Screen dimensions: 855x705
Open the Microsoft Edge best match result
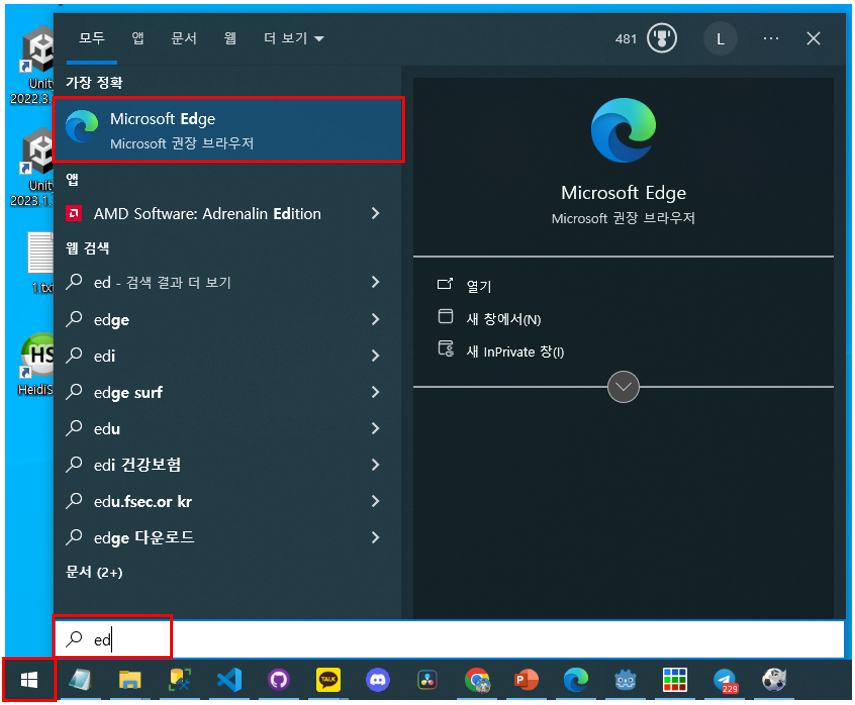(x=229, y=130)
